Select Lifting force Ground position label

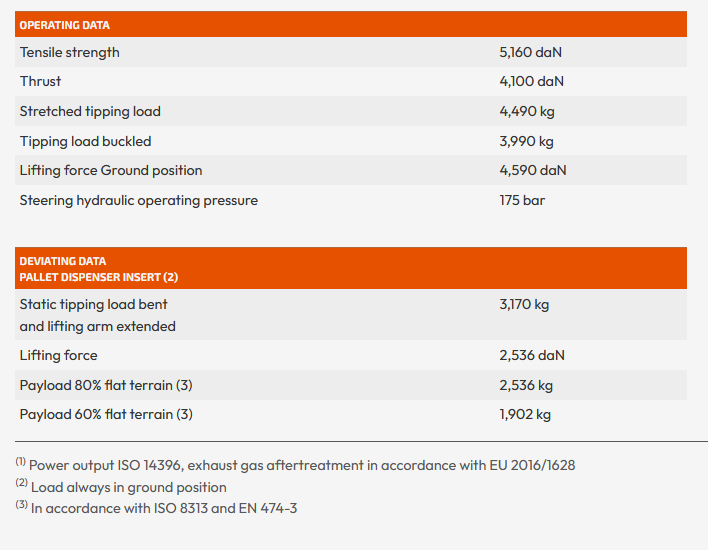111,170
